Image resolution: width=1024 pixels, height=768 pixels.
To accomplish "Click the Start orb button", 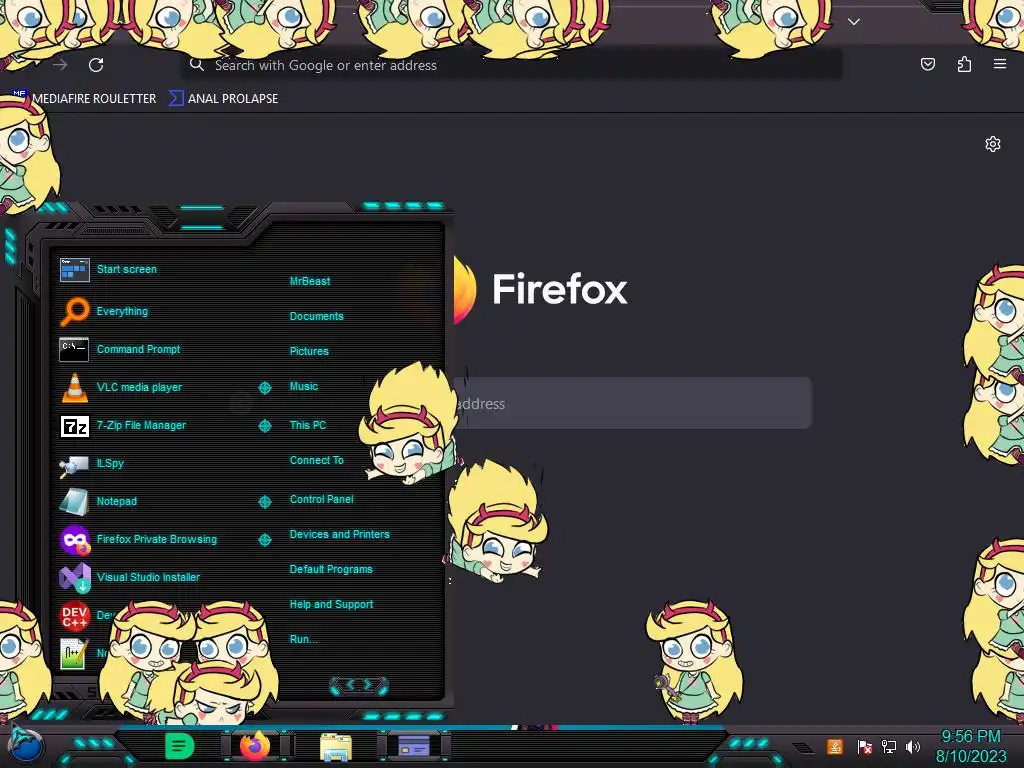I will 26,745.
